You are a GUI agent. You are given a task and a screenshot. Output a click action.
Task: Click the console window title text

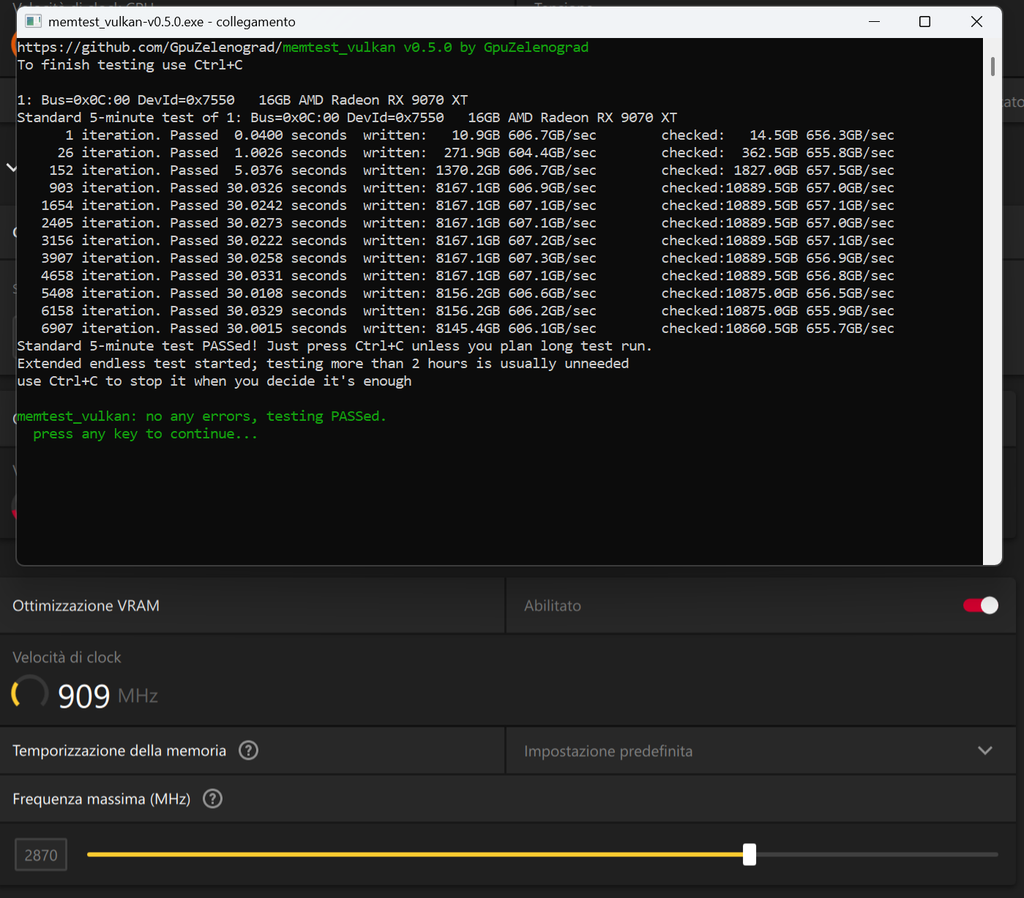pyautogui.click(x=172, y=22)
